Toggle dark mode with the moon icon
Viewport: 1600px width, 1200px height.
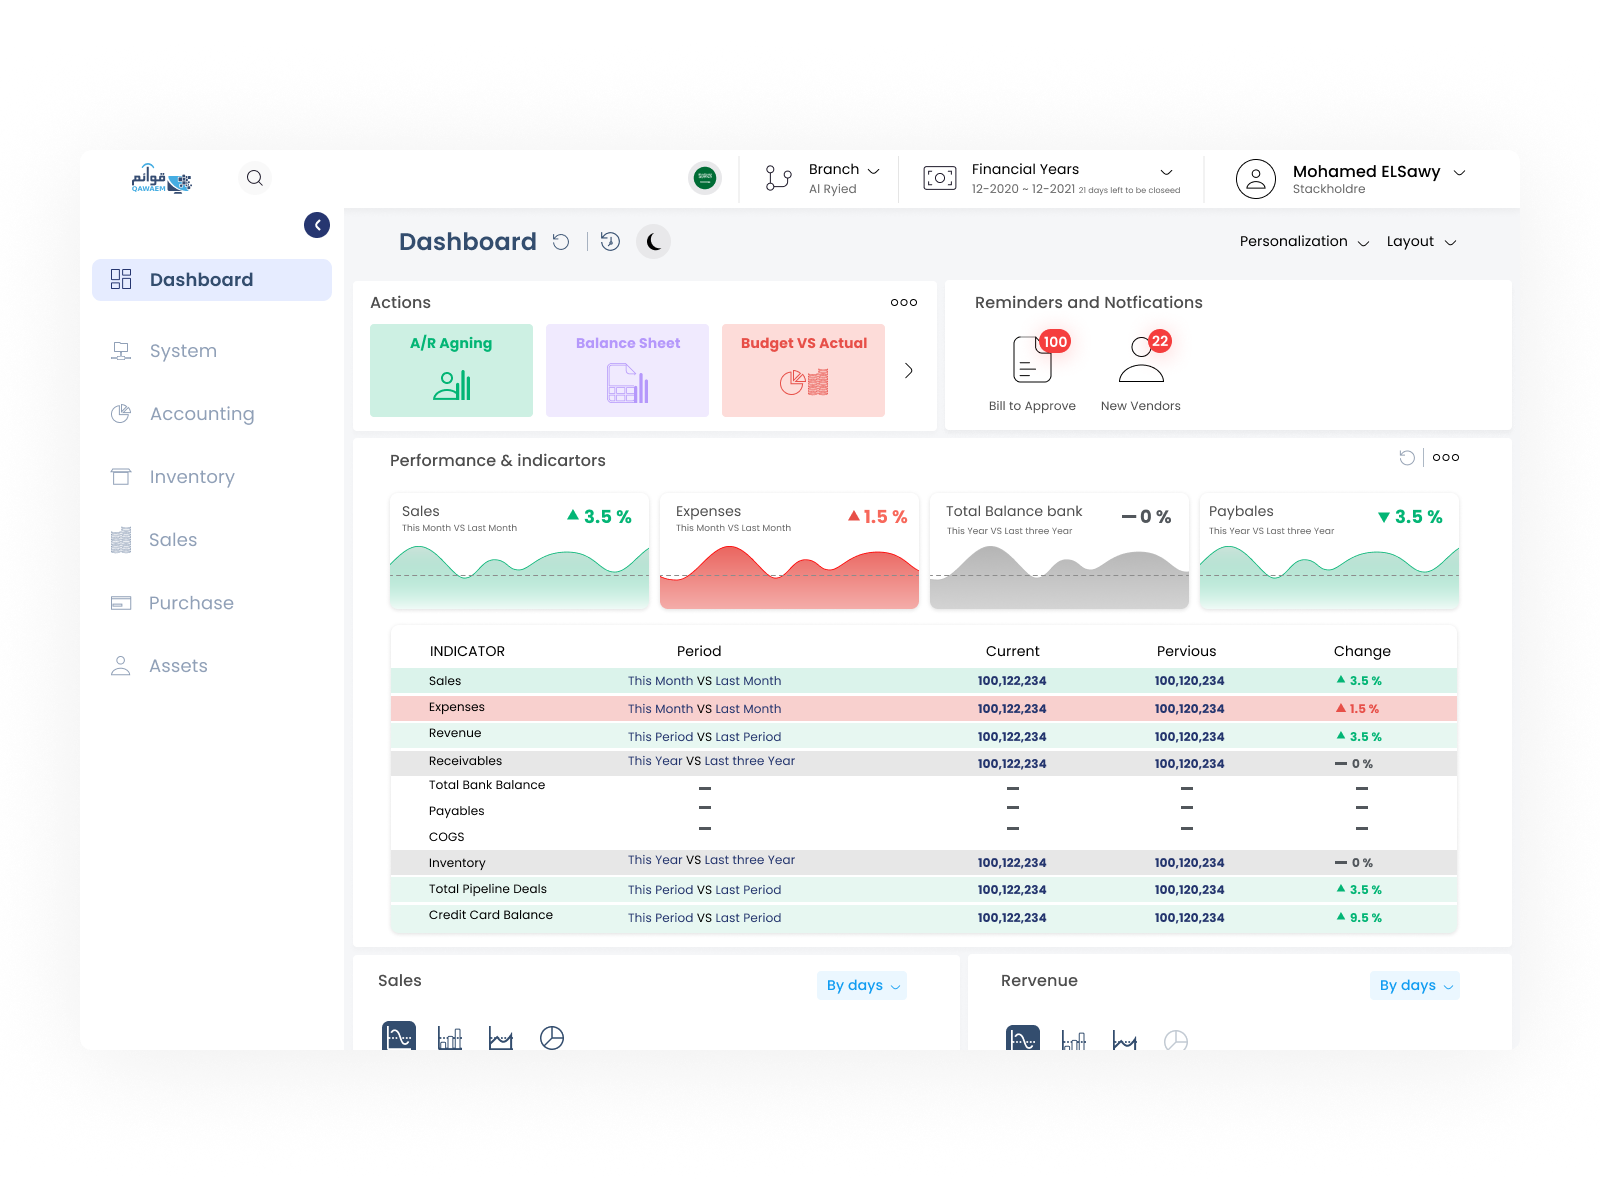[653, 241]
